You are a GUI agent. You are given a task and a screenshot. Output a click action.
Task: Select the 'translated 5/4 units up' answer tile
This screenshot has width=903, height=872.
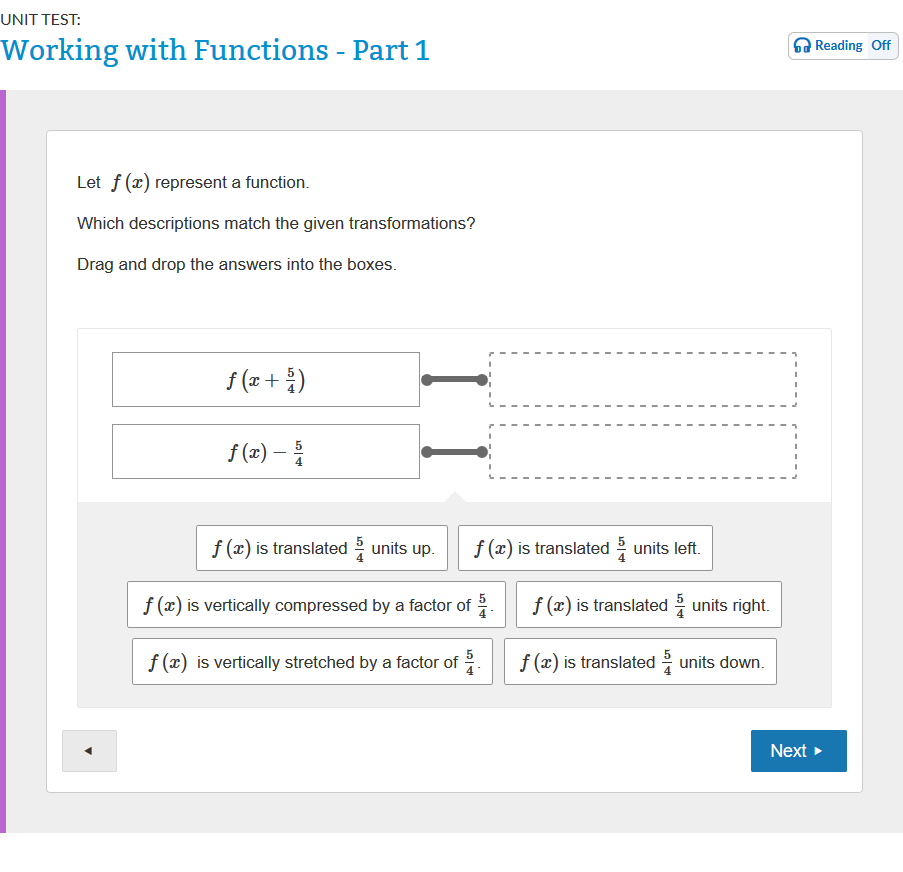[x=322, y=548]
